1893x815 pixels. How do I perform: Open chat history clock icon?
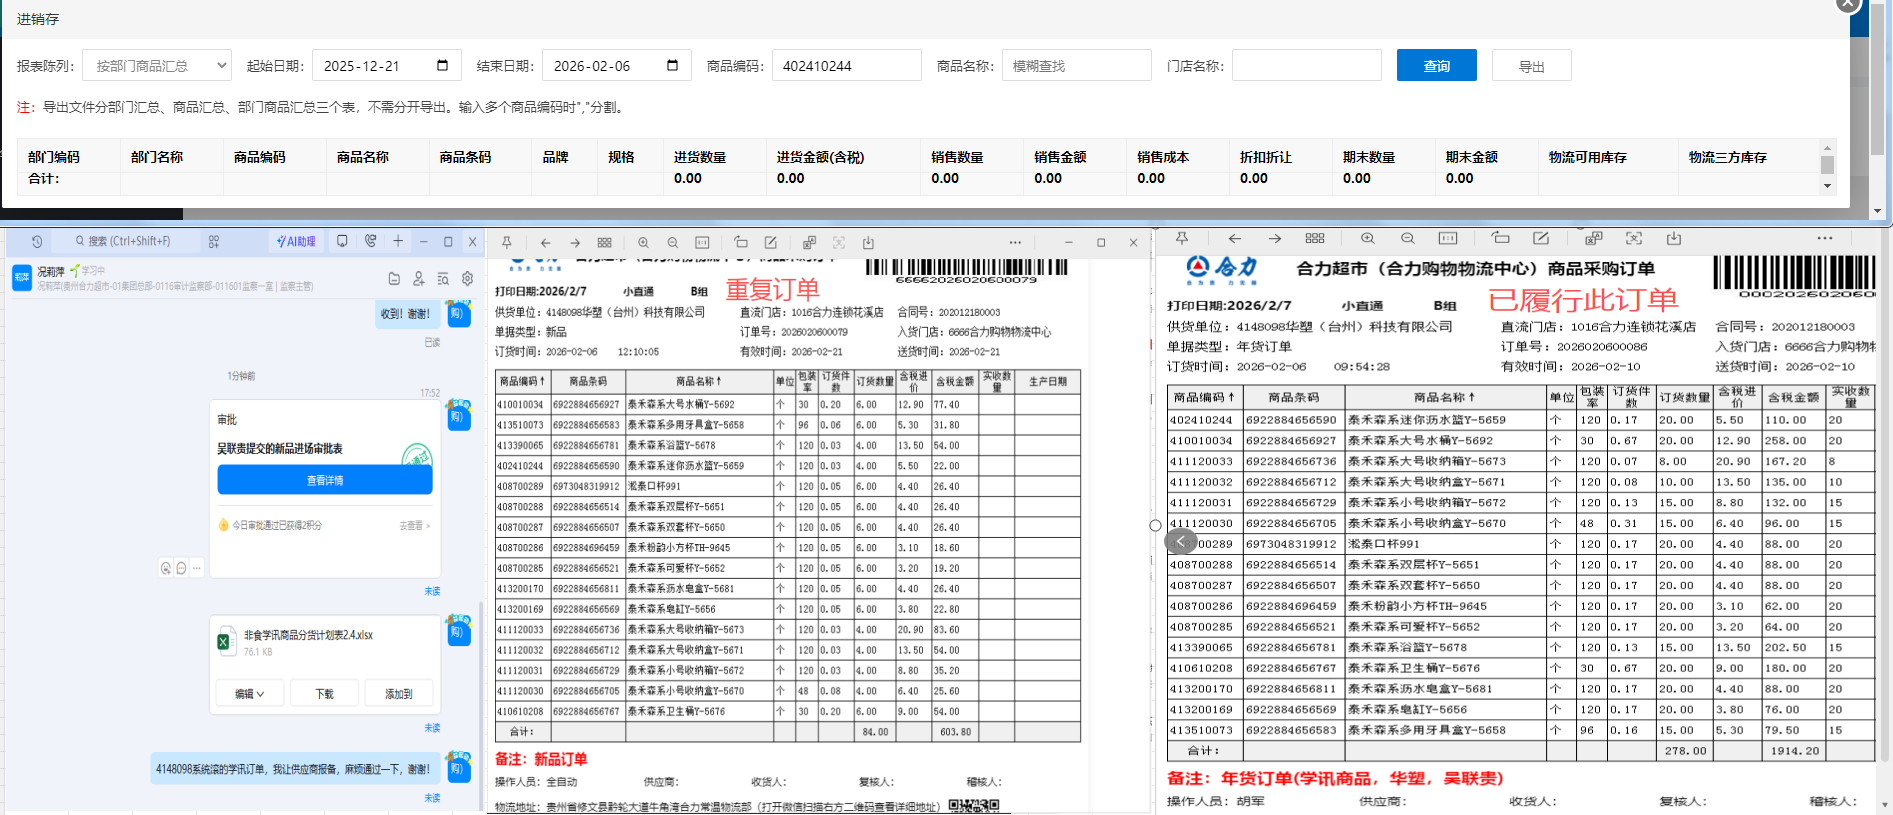(x=37, y=242)
